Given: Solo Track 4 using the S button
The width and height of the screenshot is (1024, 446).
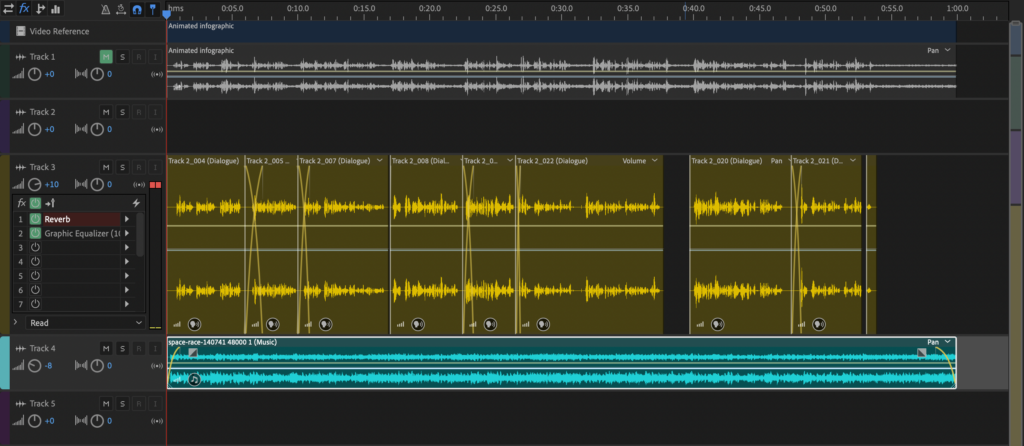Looking at the screenshot, I should click(123, 349).
